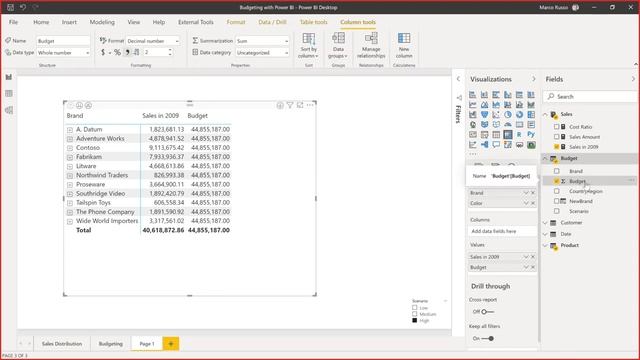Apply percentage format icon

pyautogui.click(x=117, y=53)
